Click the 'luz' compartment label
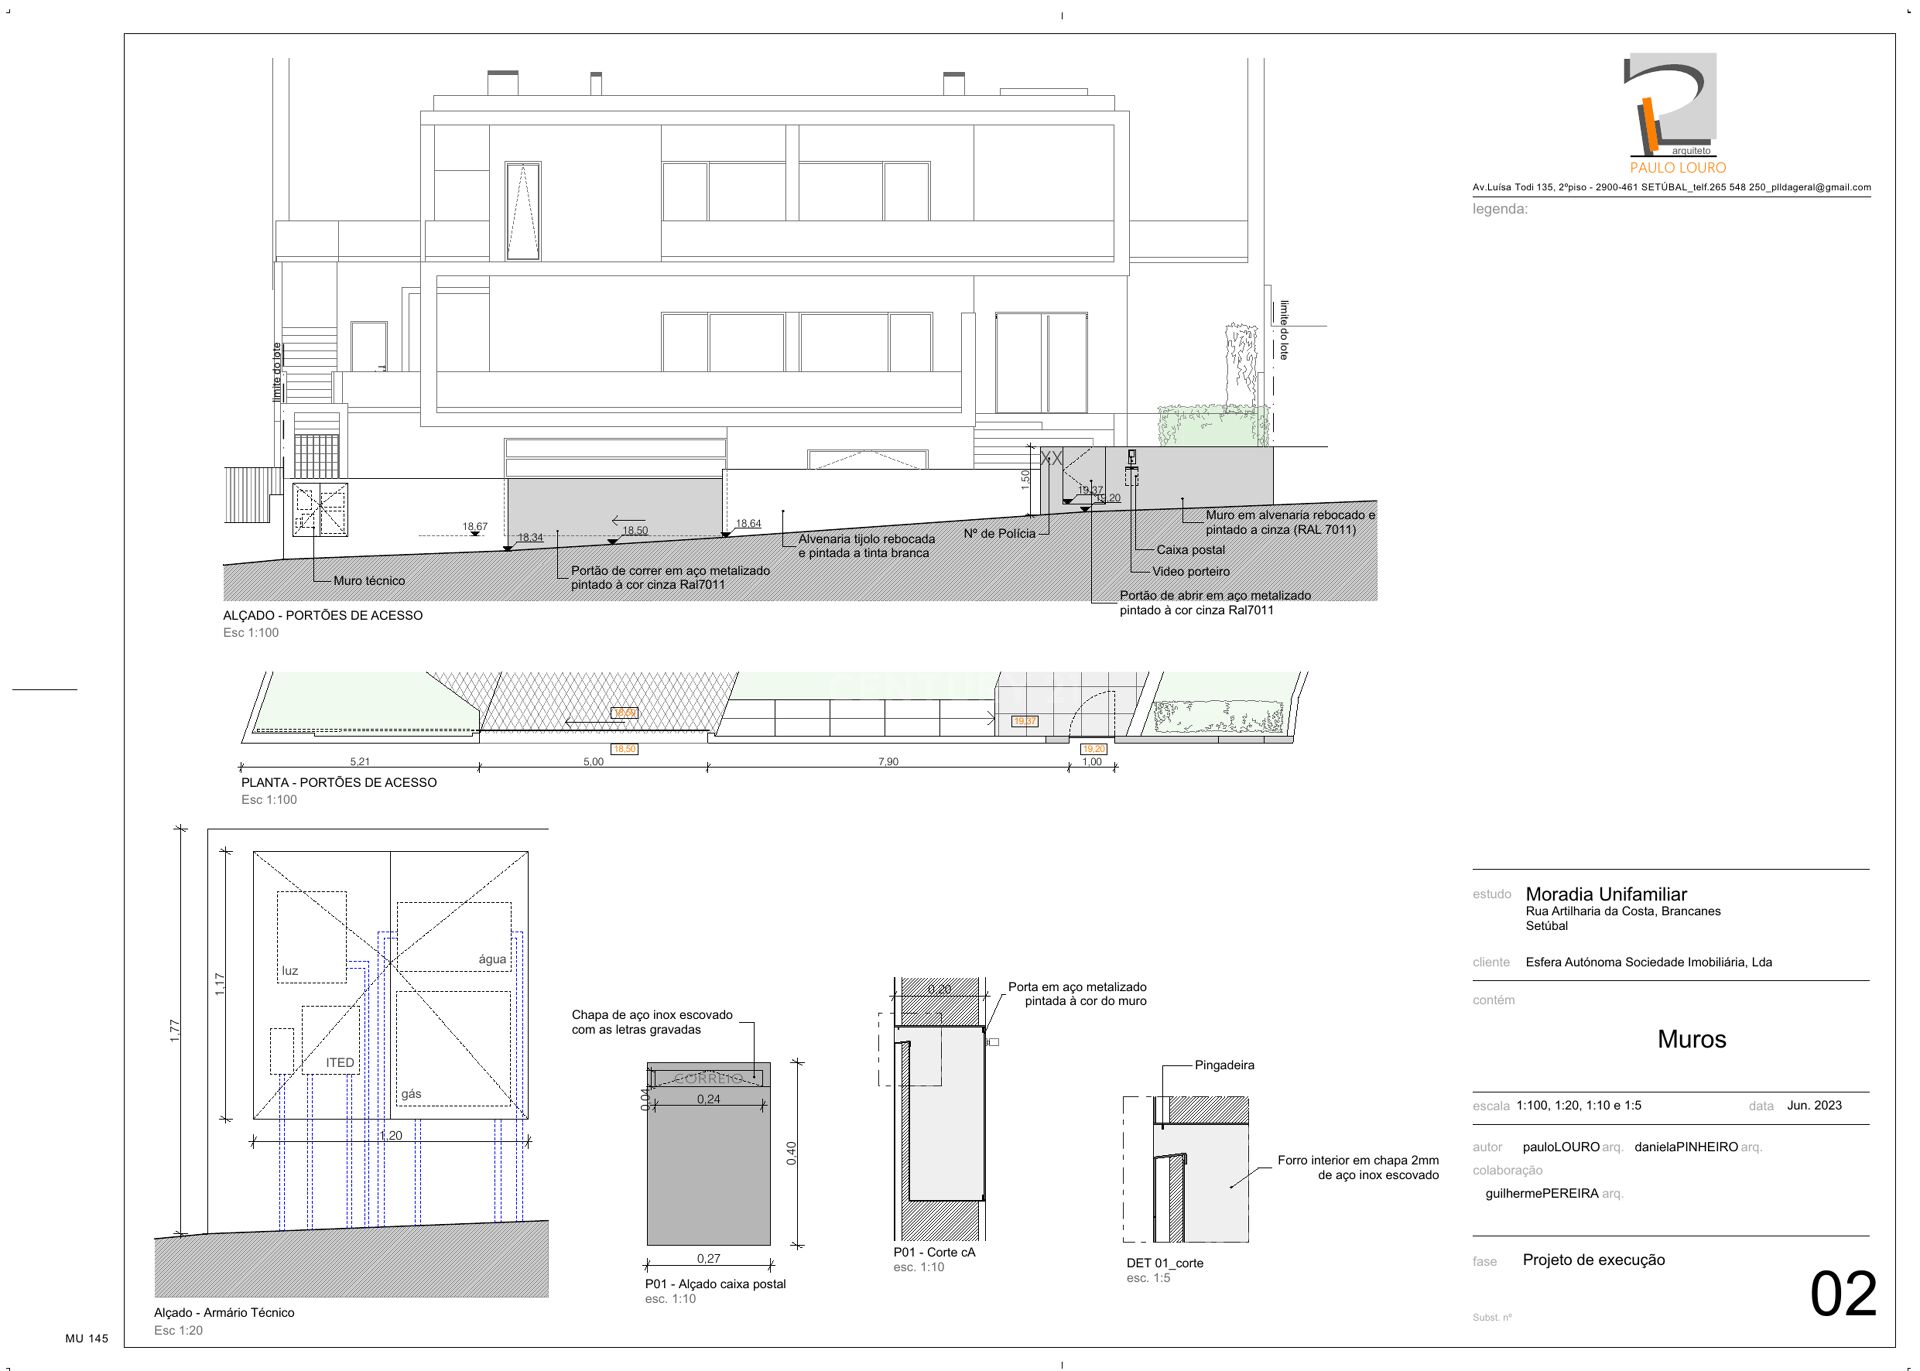The width and height of the screenshot is (1920, 1371). (290, 971)
